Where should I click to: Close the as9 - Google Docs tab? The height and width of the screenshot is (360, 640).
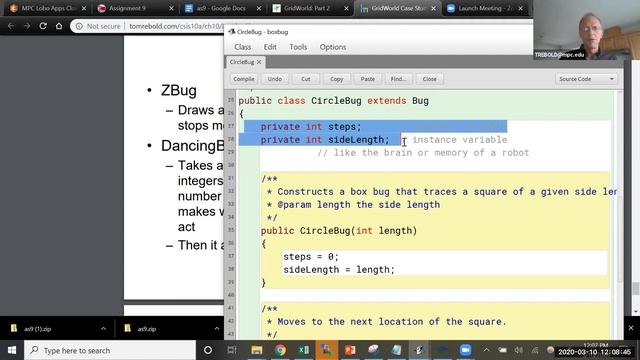point(259,8)
